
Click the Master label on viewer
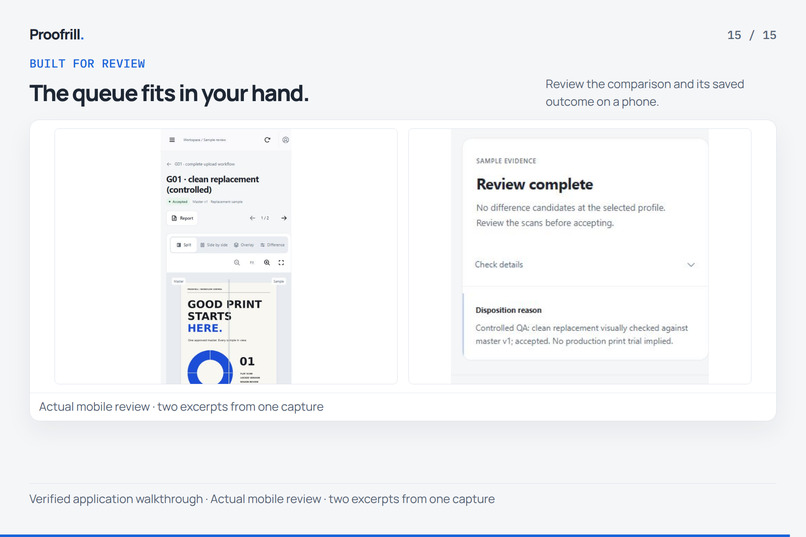point(178,281)
